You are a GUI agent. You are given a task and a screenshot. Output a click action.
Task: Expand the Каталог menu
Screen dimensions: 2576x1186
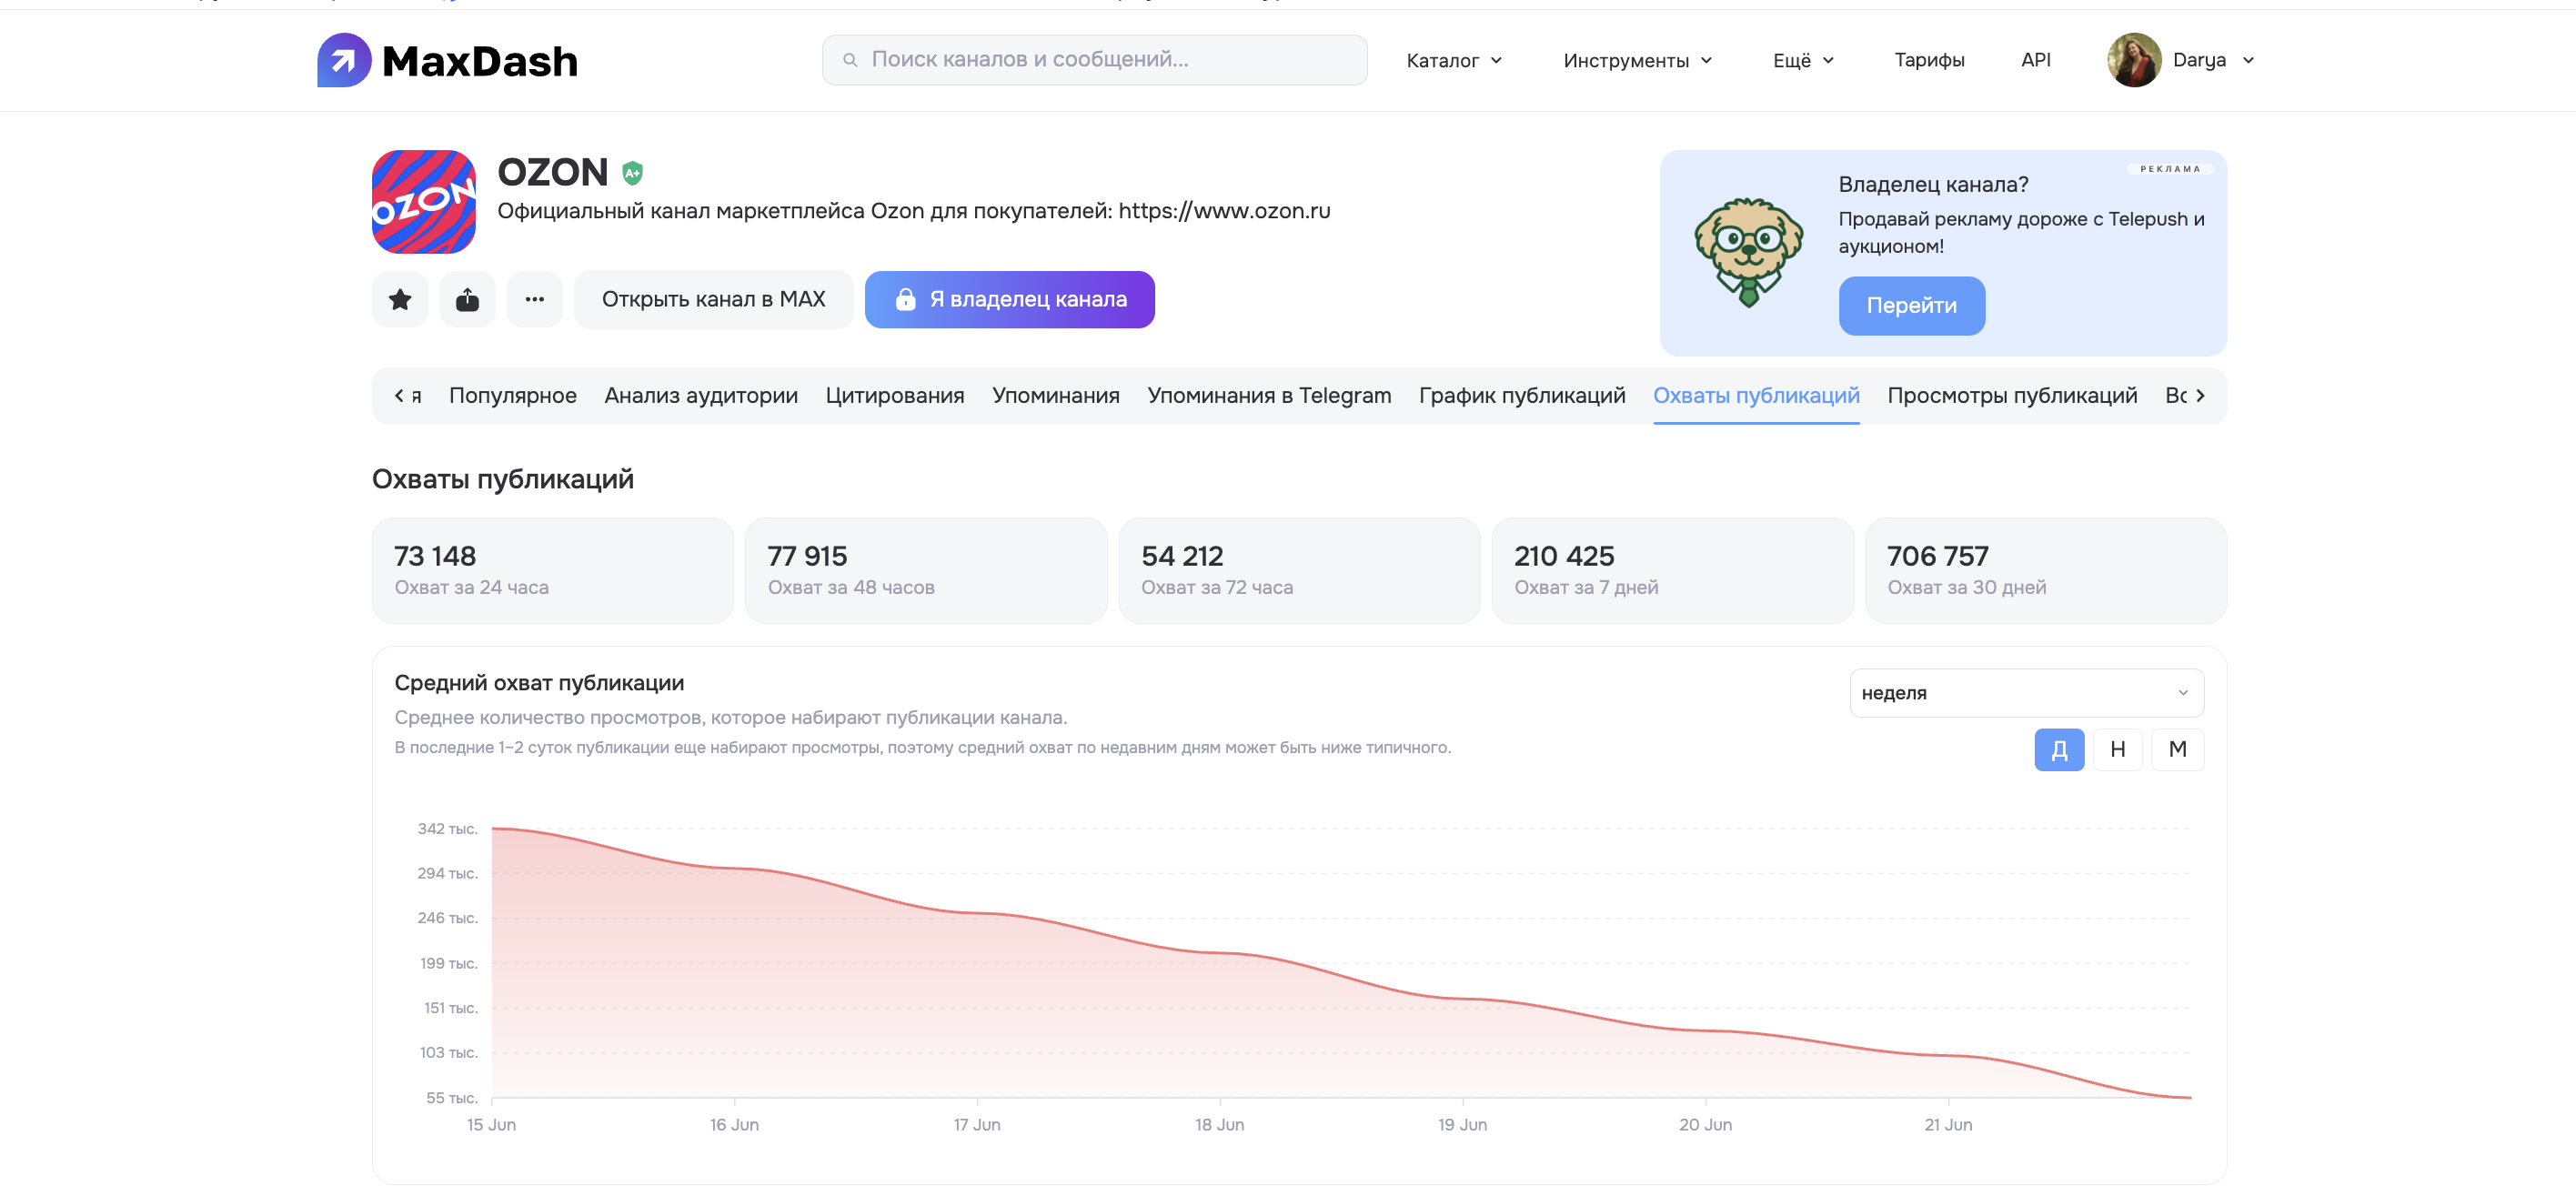(x=1454, y=60)
